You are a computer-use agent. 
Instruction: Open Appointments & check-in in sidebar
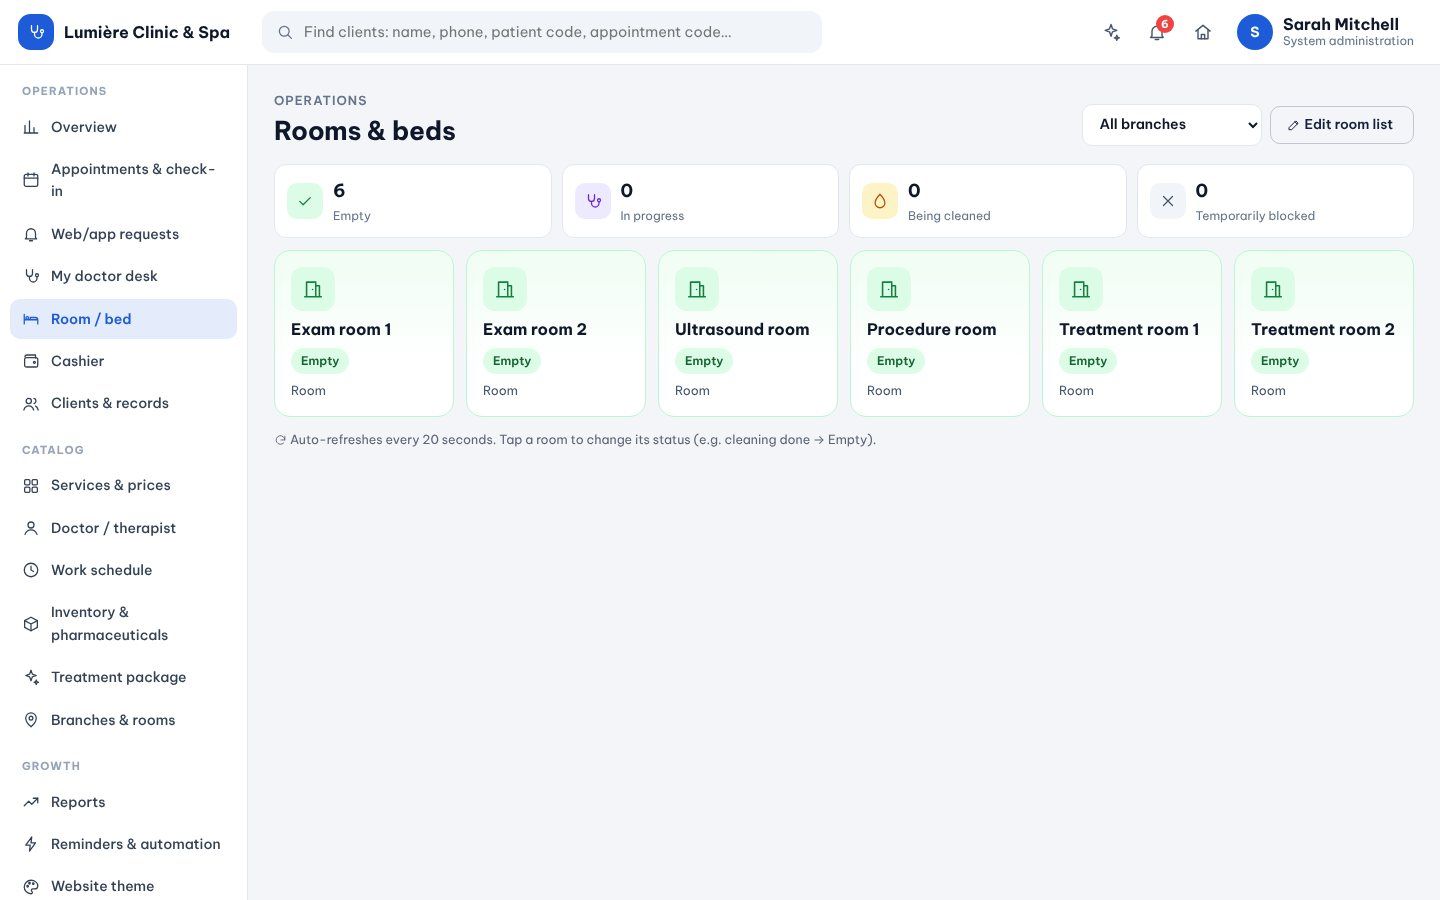click(x=123, y=180)
